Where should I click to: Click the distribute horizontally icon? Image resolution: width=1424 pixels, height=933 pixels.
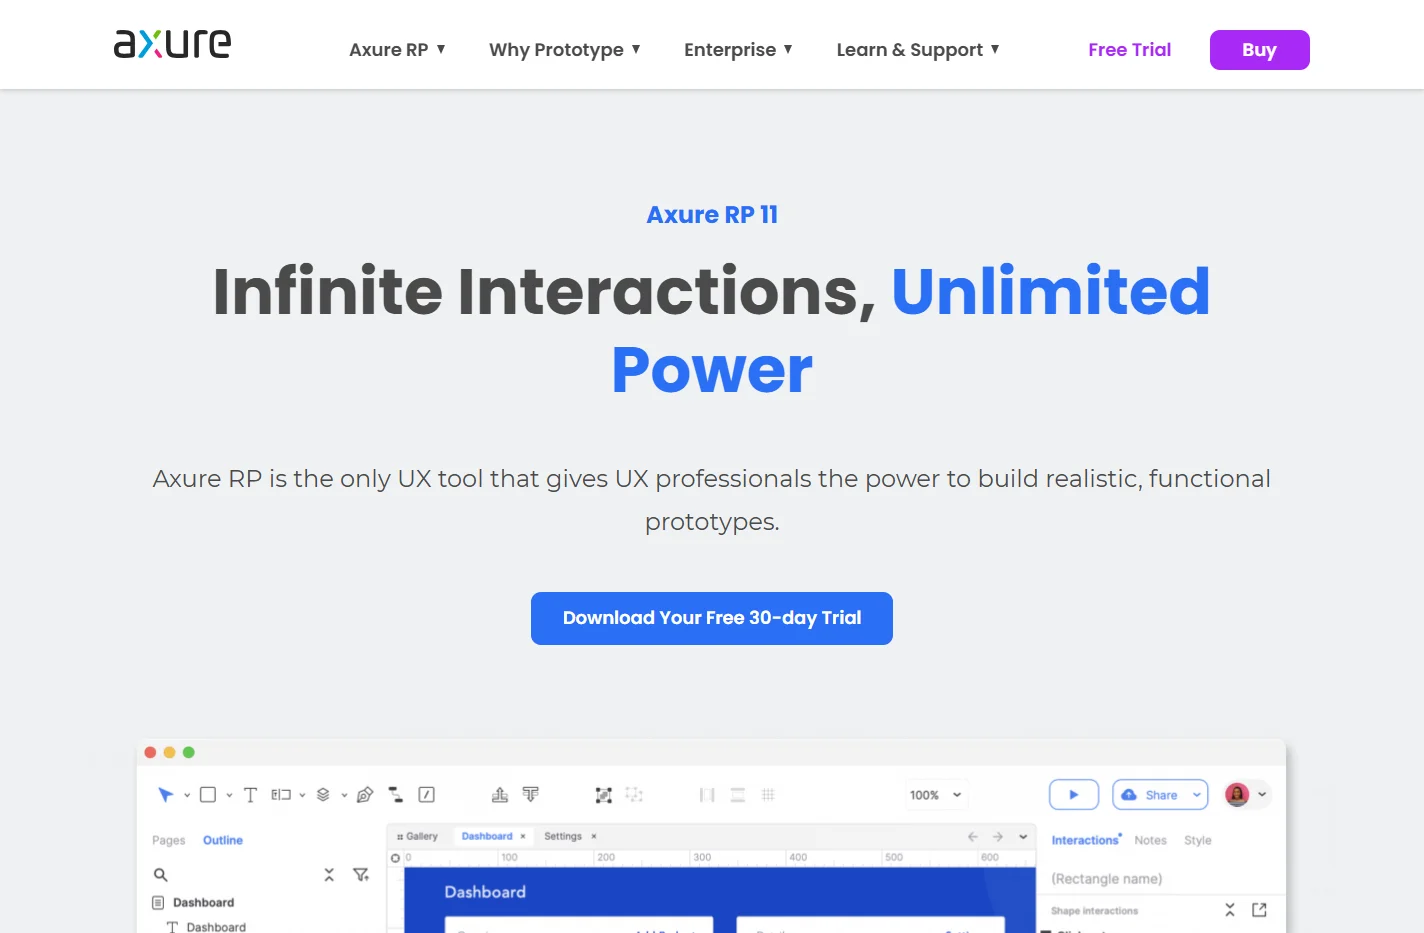coord(707,795)
